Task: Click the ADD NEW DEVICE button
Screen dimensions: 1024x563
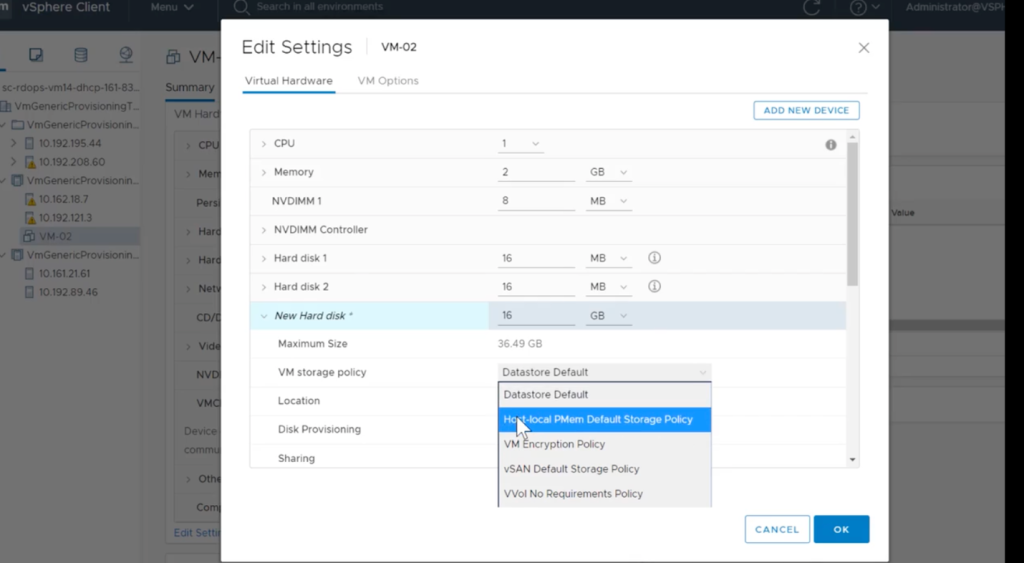Action: pos(806,111)
